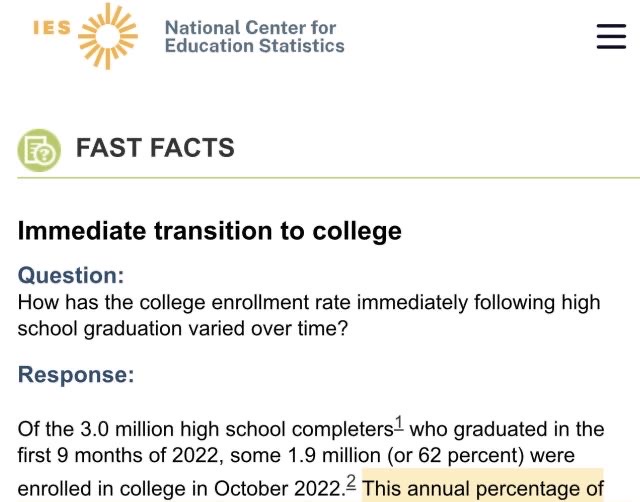640x502 pixels.
Task: Click the highlighted This annual percentage text
Action: 482,488
